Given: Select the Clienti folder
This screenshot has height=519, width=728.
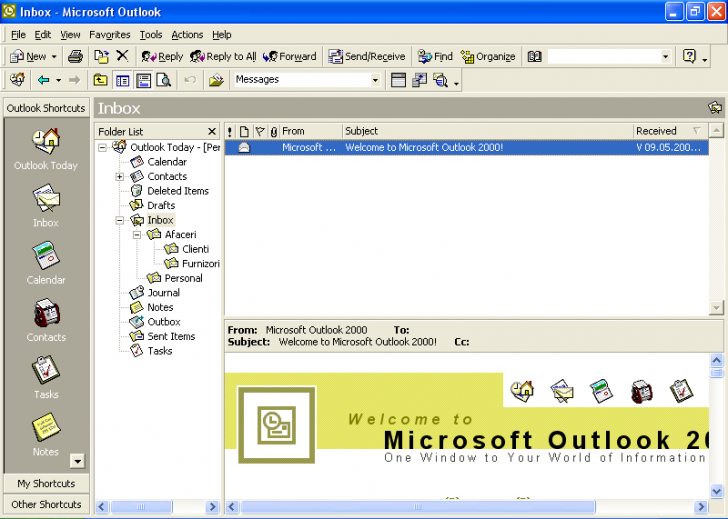Looking at the screenshot, I should coord(195,249).
